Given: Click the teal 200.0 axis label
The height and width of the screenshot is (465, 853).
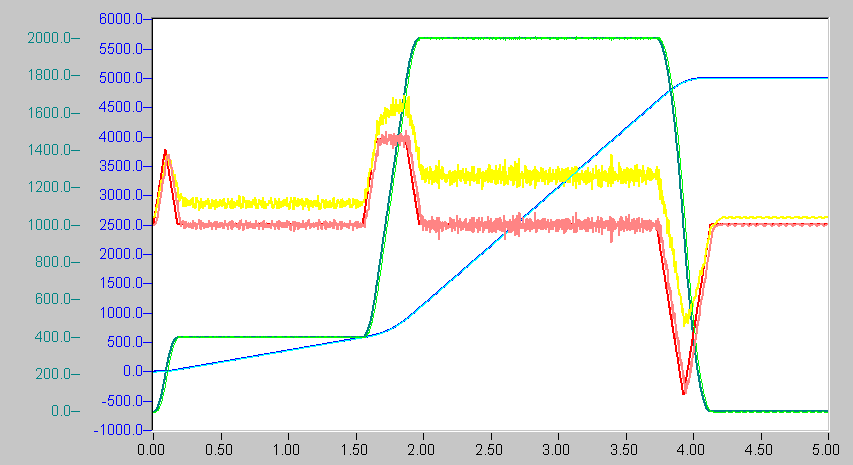Looking at the screenshot, I should tap(53, 374).
